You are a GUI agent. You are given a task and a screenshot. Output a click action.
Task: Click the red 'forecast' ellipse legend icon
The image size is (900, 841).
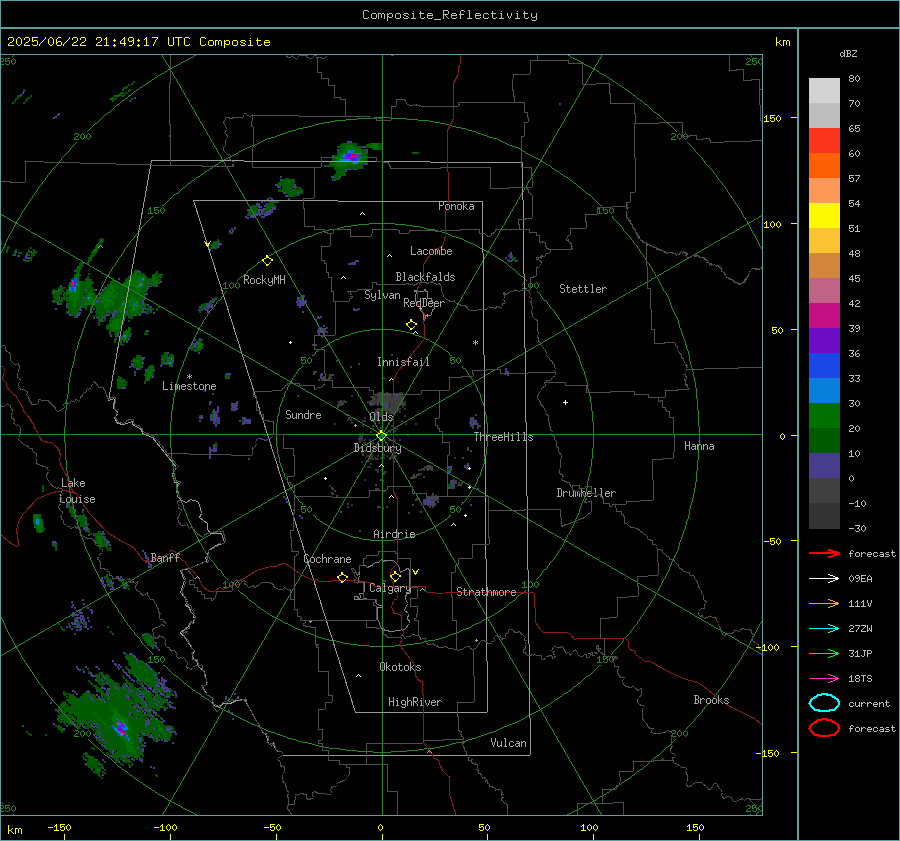click(x=824, y=728)
